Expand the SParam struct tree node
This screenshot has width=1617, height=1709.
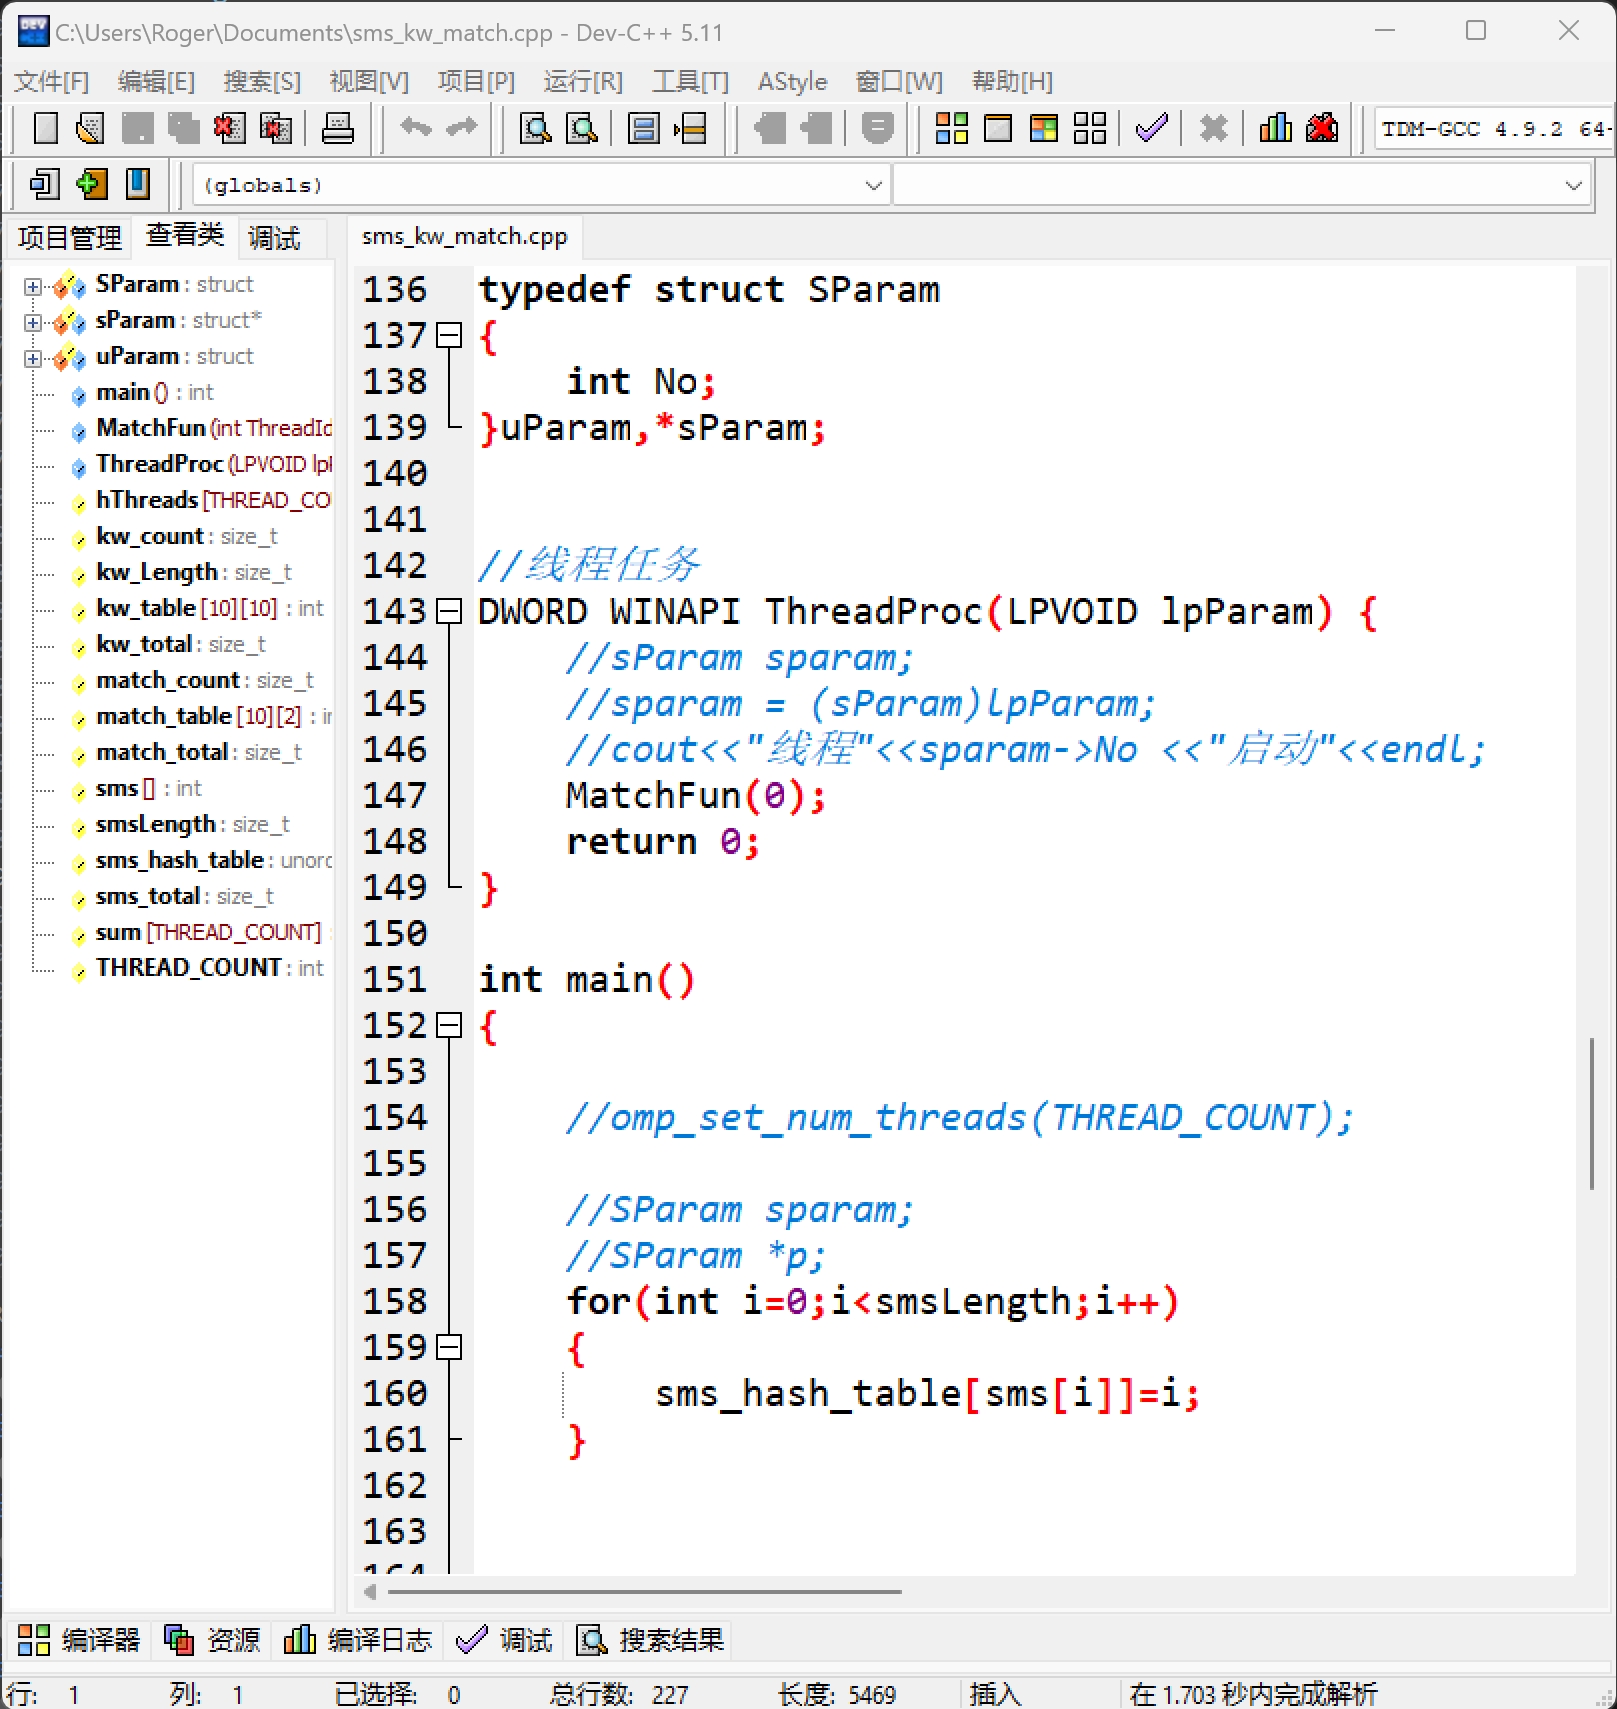click(x=33, y=287)
